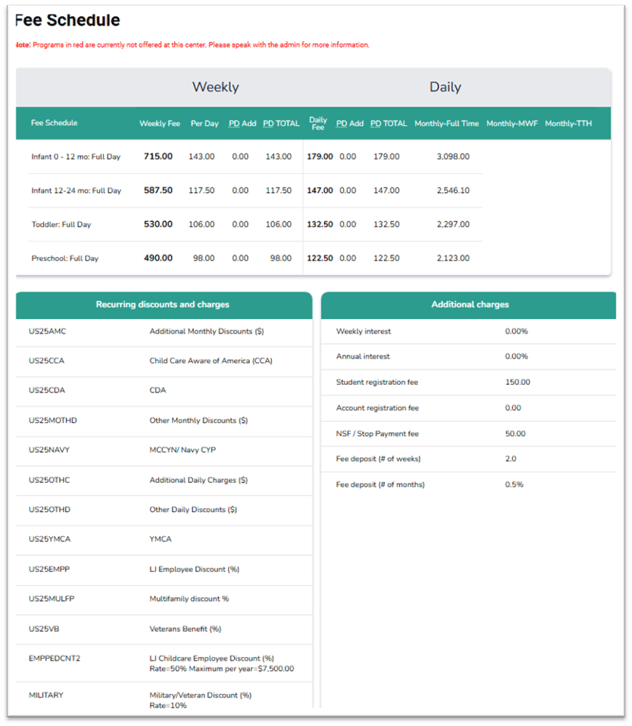Click the Preschool weekly fee 490.00
The image size is (632, 726).
coord(158,258)
